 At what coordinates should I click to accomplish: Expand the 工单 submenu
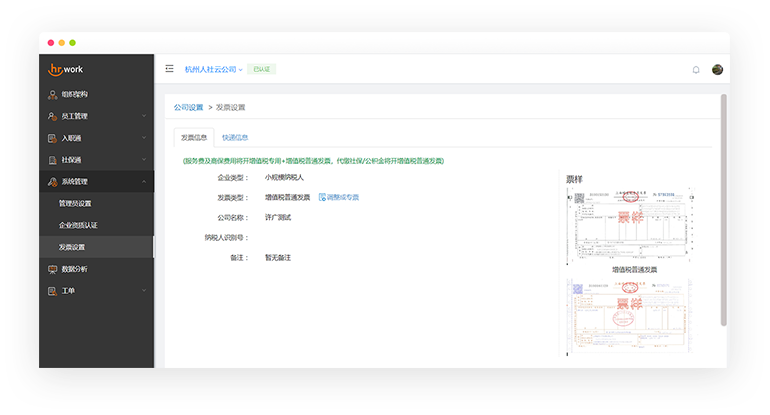144,291
